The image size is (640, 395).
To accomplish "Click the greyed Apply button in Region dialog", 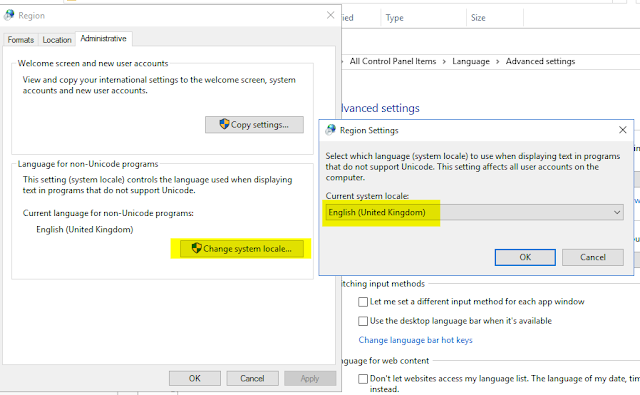I will (x=310, y=378).
